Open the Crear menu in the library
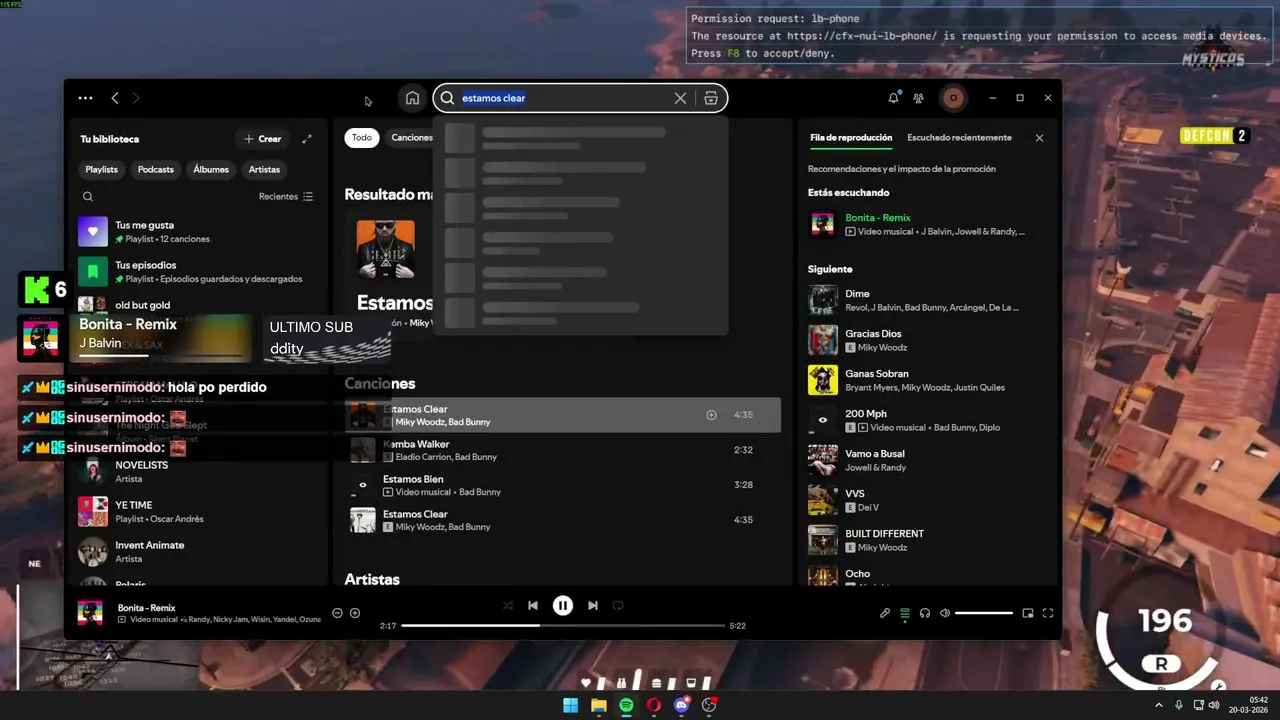 pos(263,139)
